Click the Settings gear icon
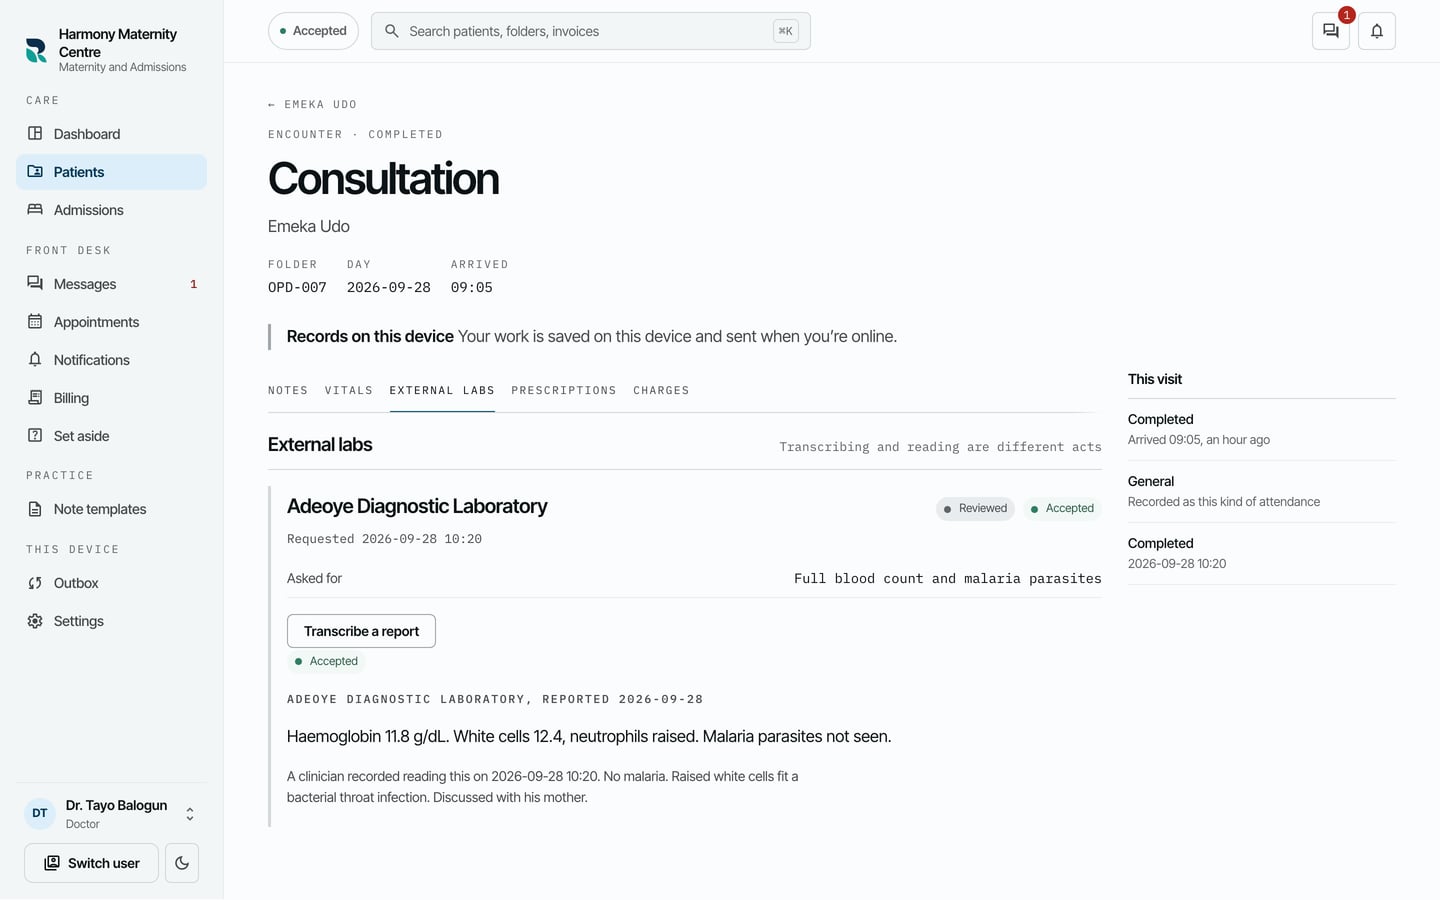 click(x=35, y=621)
